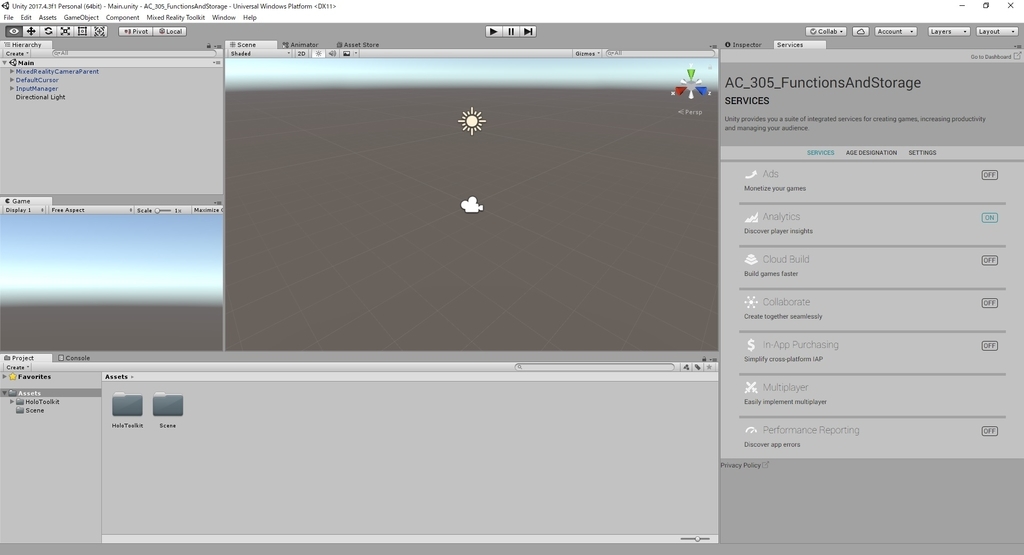The image size is (1024, 555).
Task: Select Directional Light in Hierarchy
Action: (x=40, y=97)
